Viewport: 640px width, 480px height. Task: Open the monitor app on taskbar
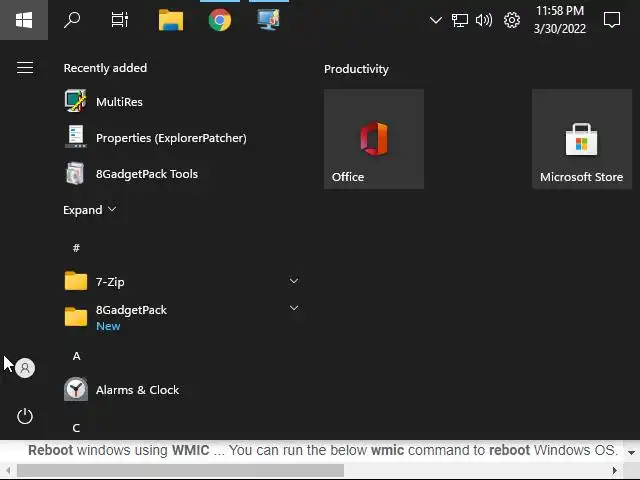(269, 20)
